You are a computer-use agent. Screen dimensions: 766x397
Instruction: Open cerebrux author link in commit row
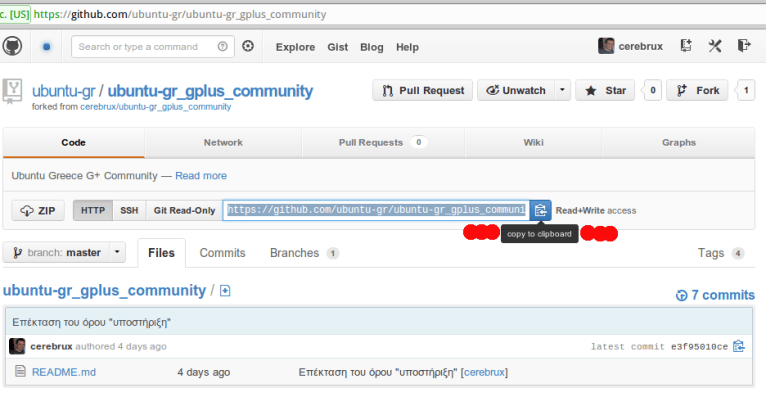click(51, 346)
